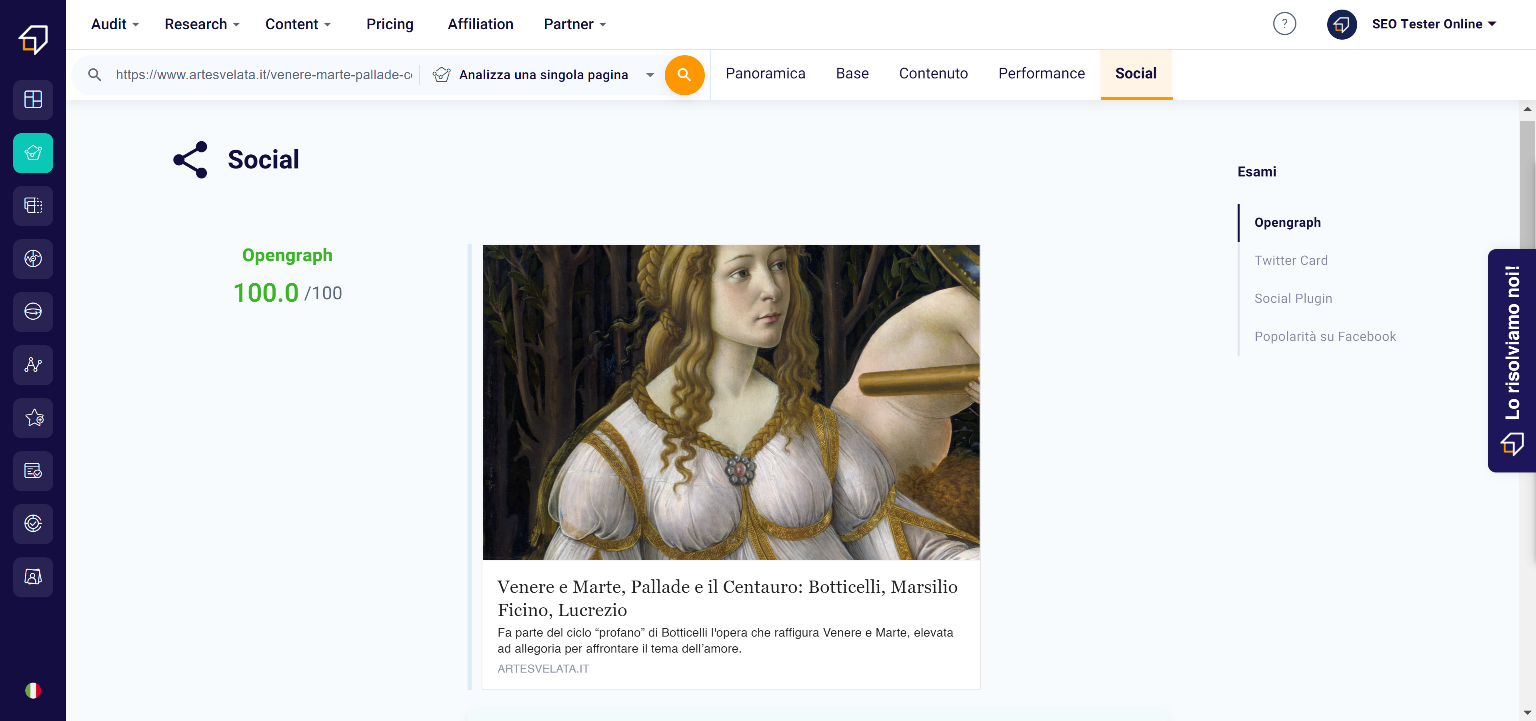Viewport: 1536px width, 721px height.
Task: Switch to the Panoramica tab
Action: pyautogui.click(x=766, y=74)
